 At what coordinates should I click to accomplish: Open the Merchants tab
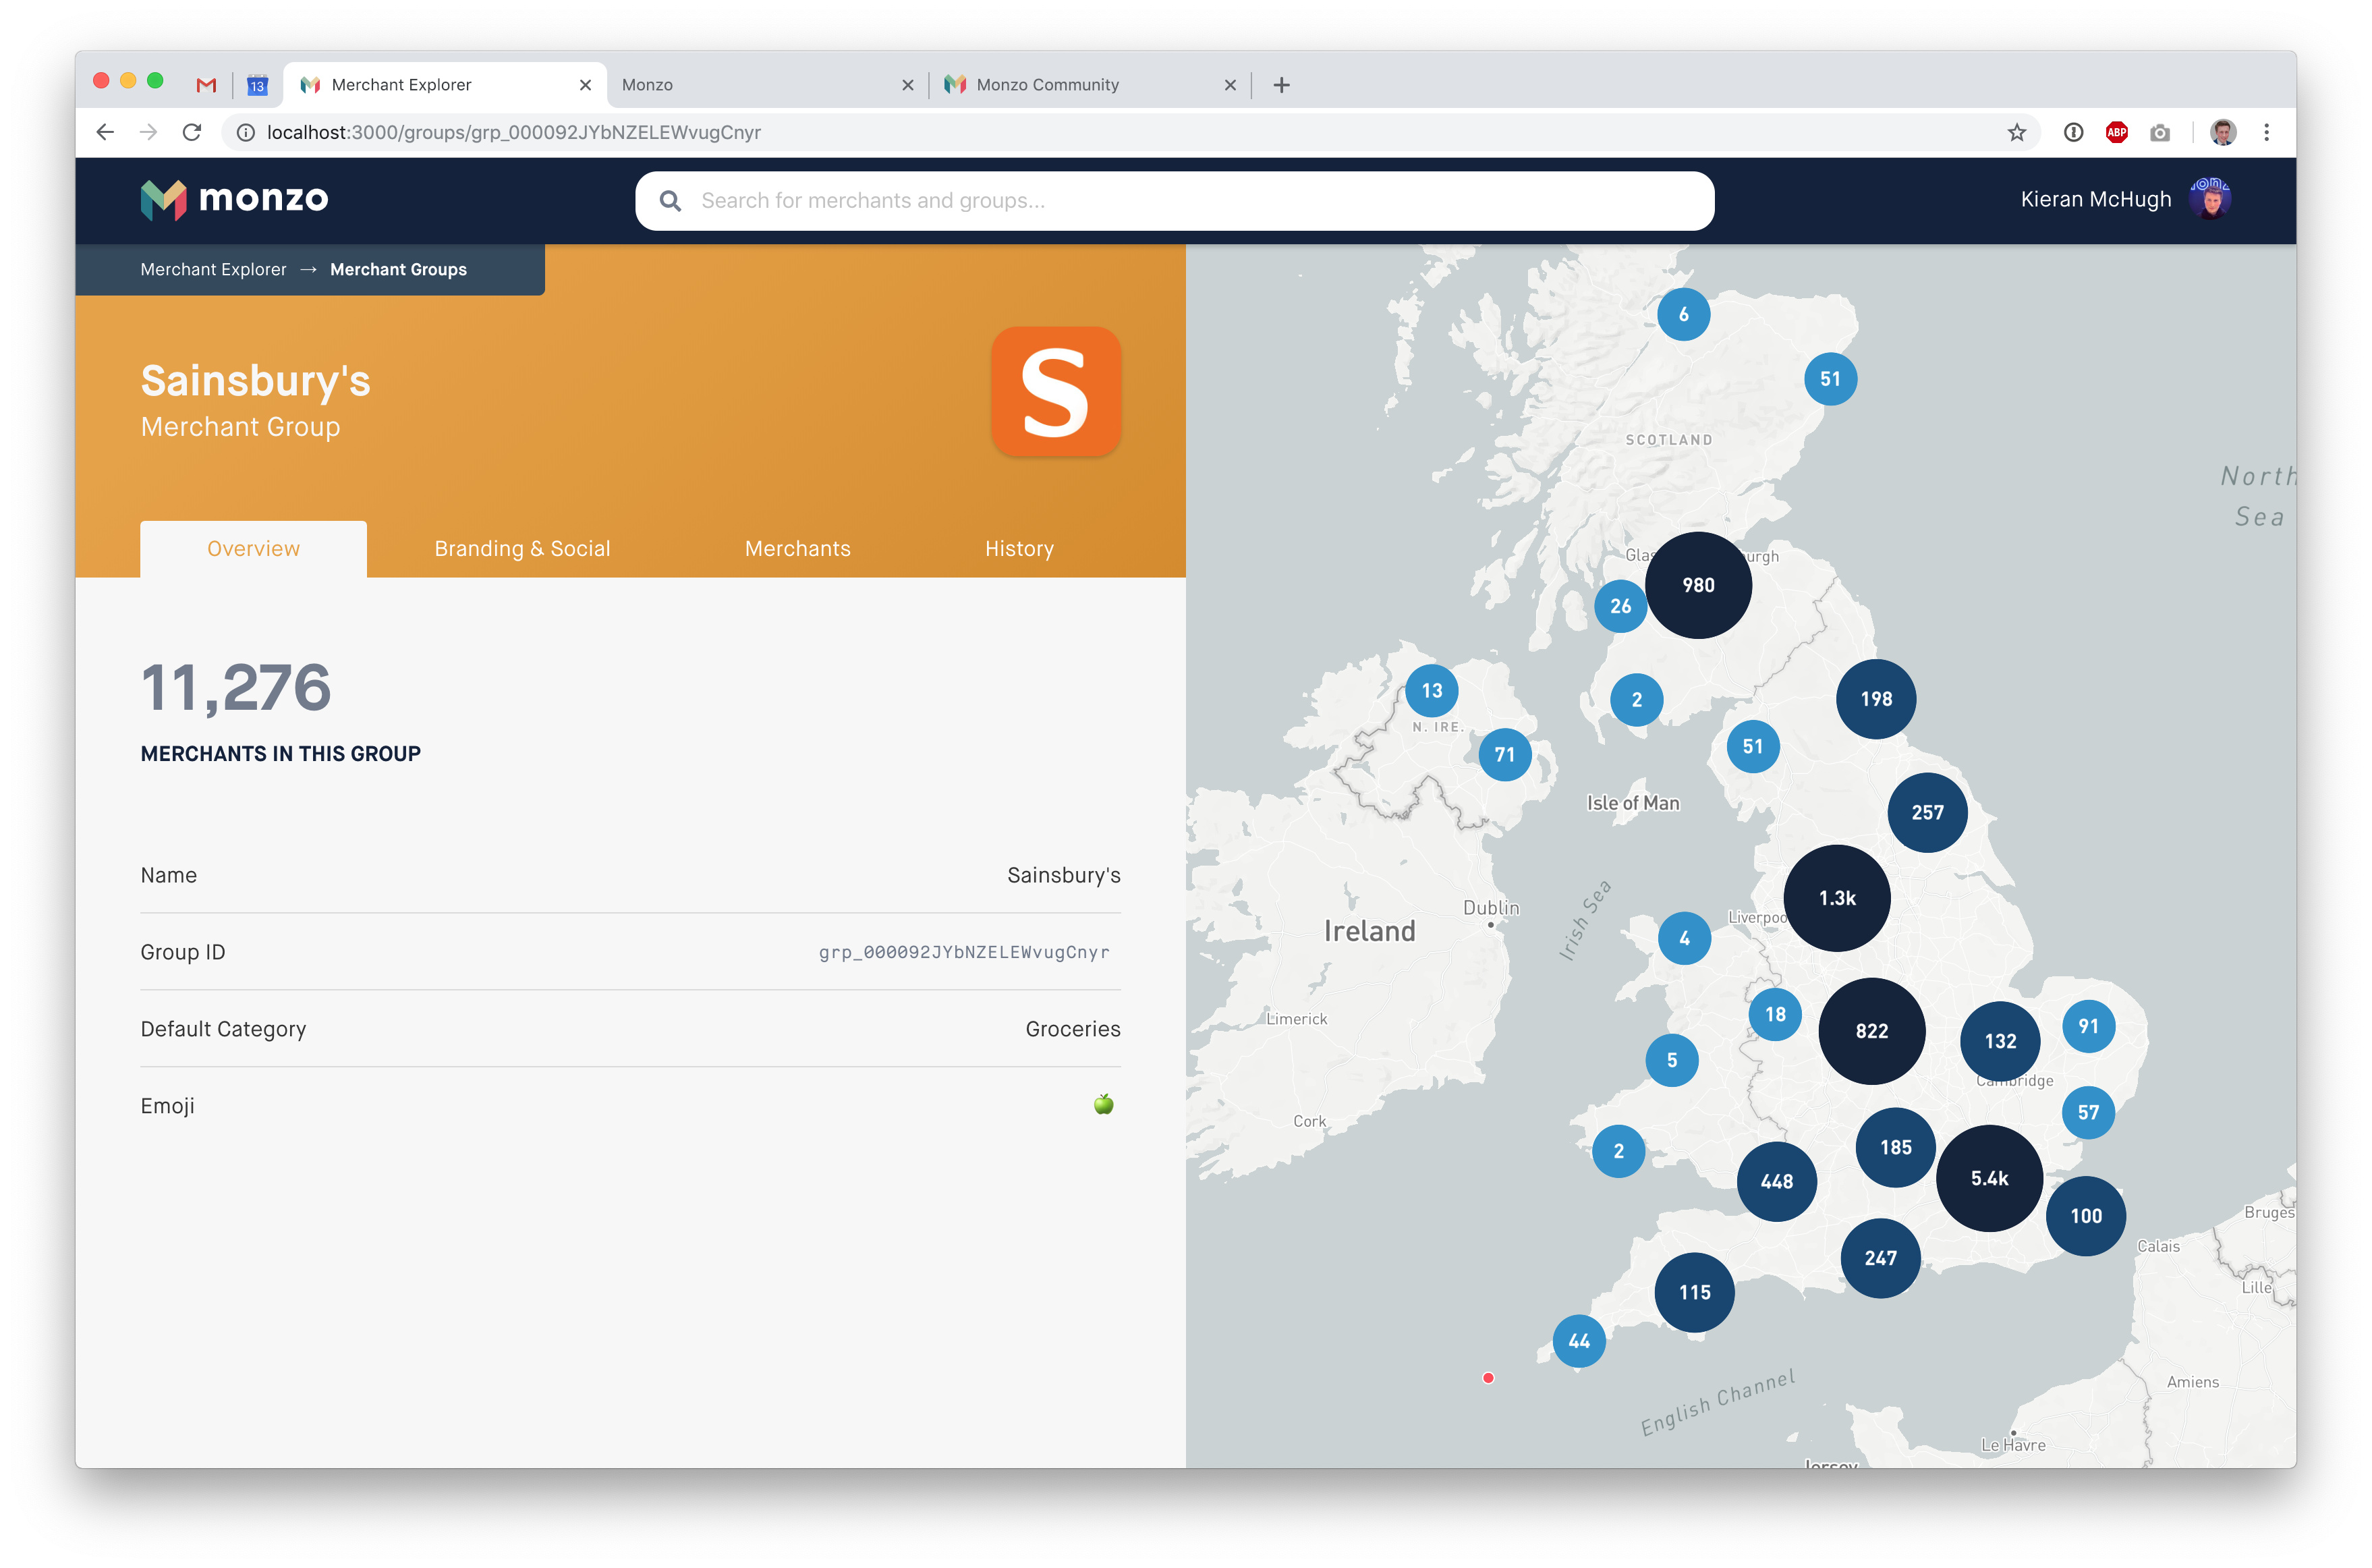coord(797,548)
